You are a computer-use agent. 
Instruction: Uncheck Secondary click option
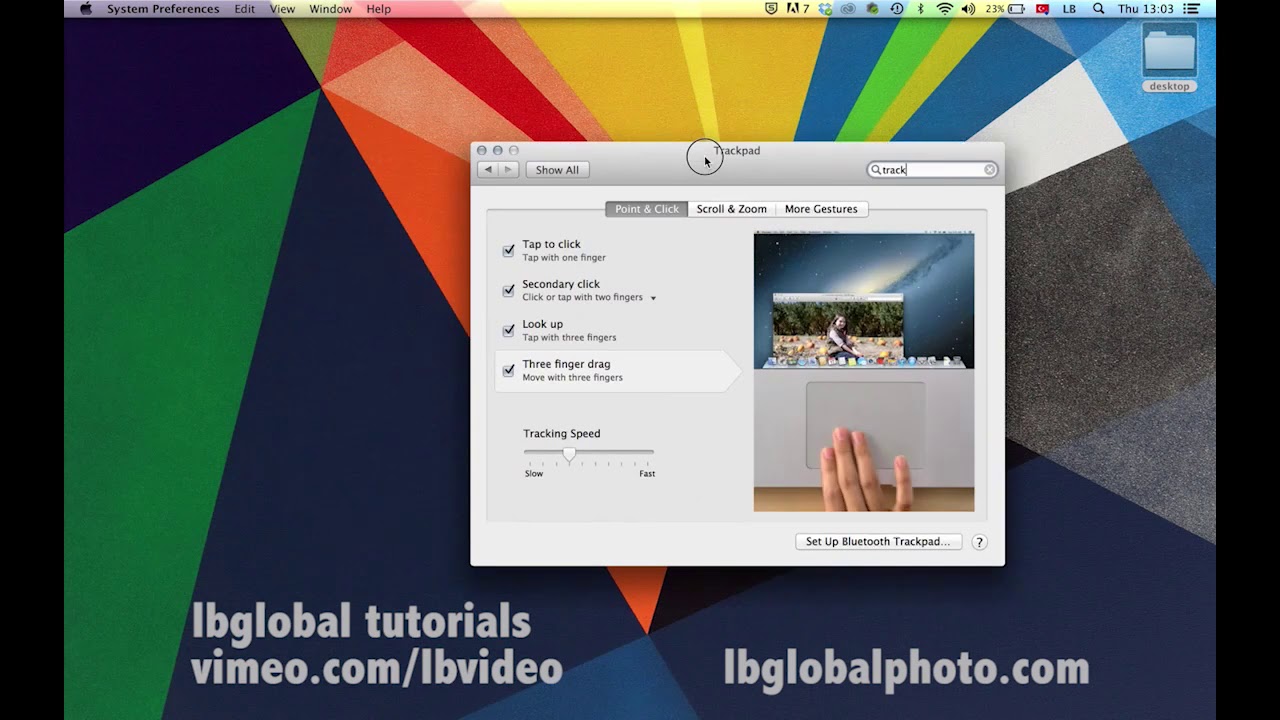pyautogui.click(x=508, y=290)
